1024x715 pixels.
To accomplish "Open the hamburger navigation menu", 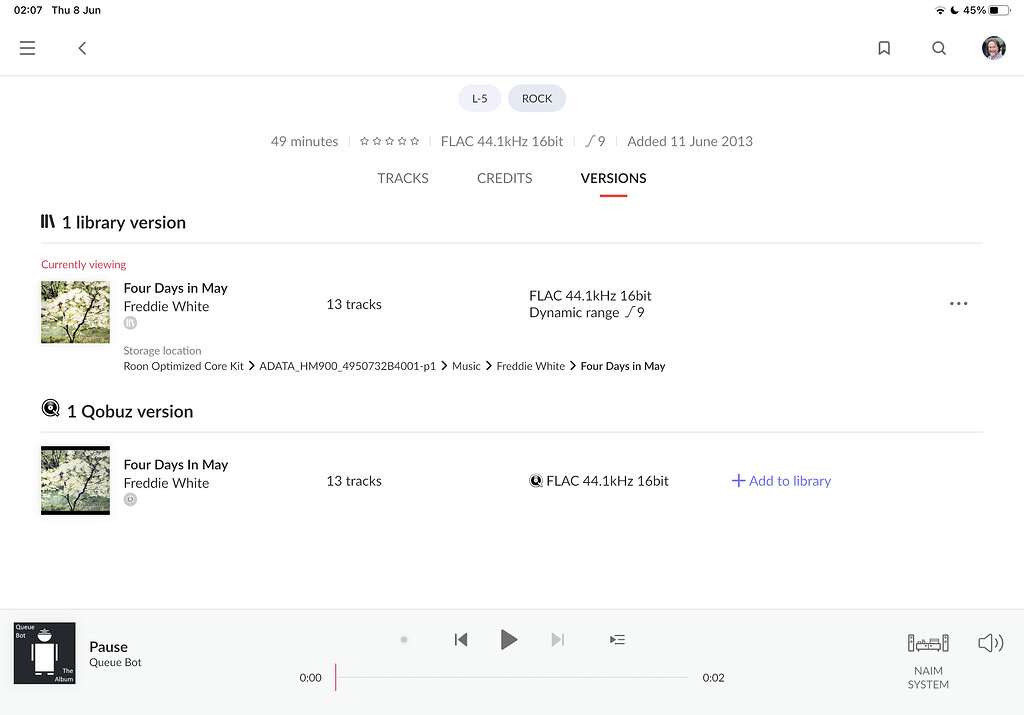I will 27,47.
